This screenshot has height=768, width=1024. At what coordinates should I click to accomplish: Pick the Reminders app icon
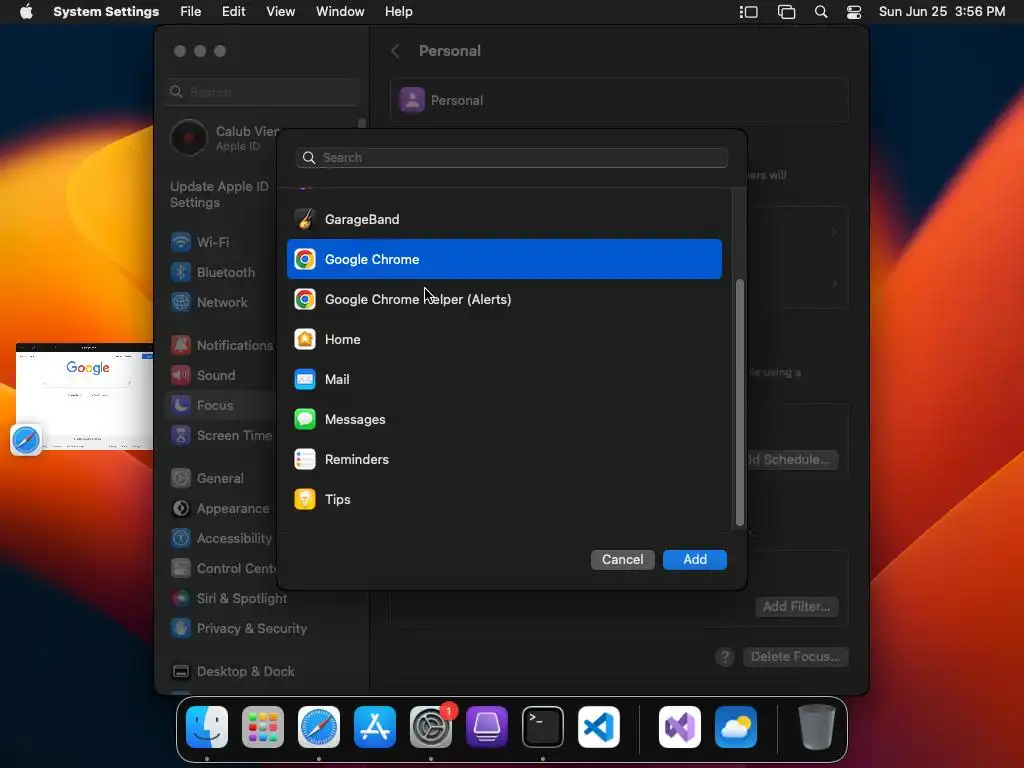(305, 459)
